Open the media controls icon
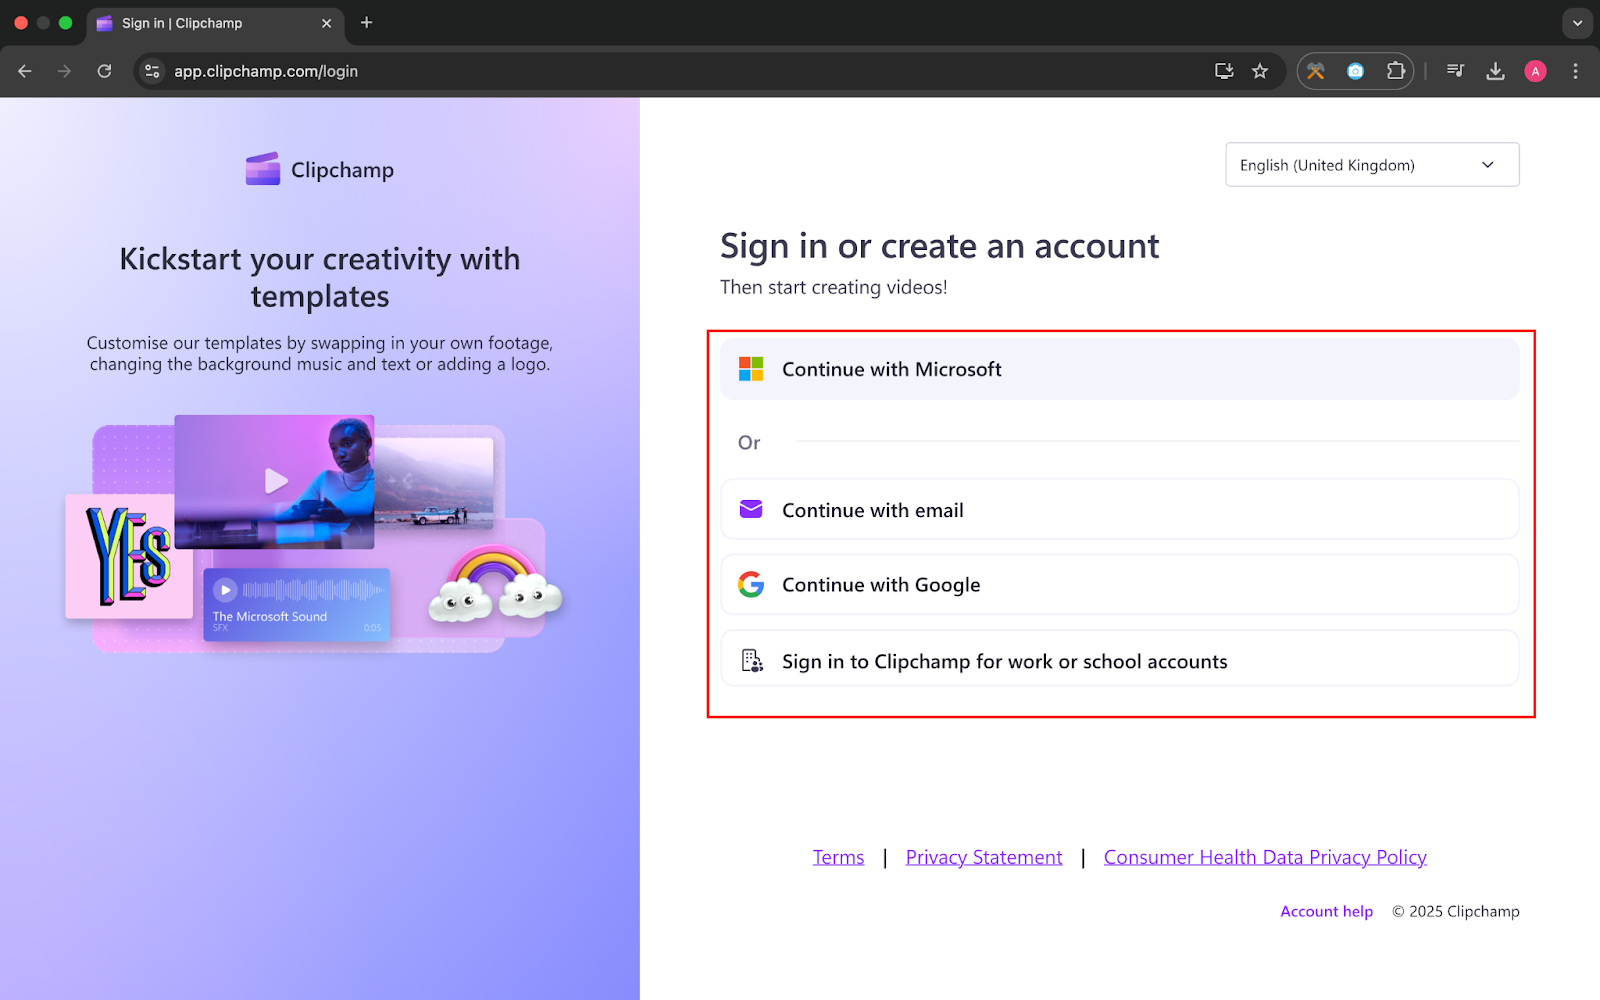Screen dimensions: 1600x1000 (x=1455, y=71)
